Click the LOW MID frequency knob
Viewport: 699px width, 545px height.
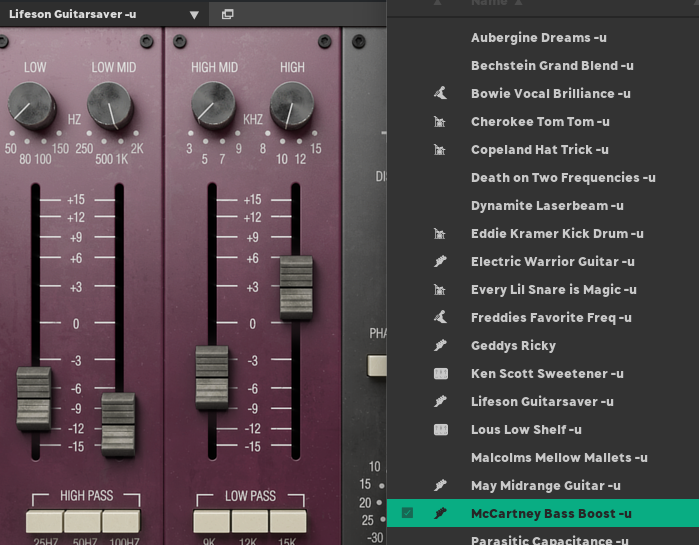110,106
